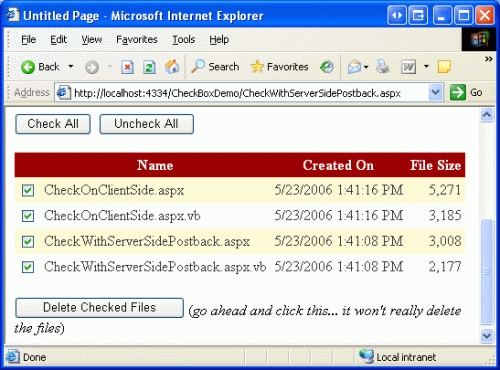Click the grey Forward arrow icon
500x370 pixels.
(92, 67)
